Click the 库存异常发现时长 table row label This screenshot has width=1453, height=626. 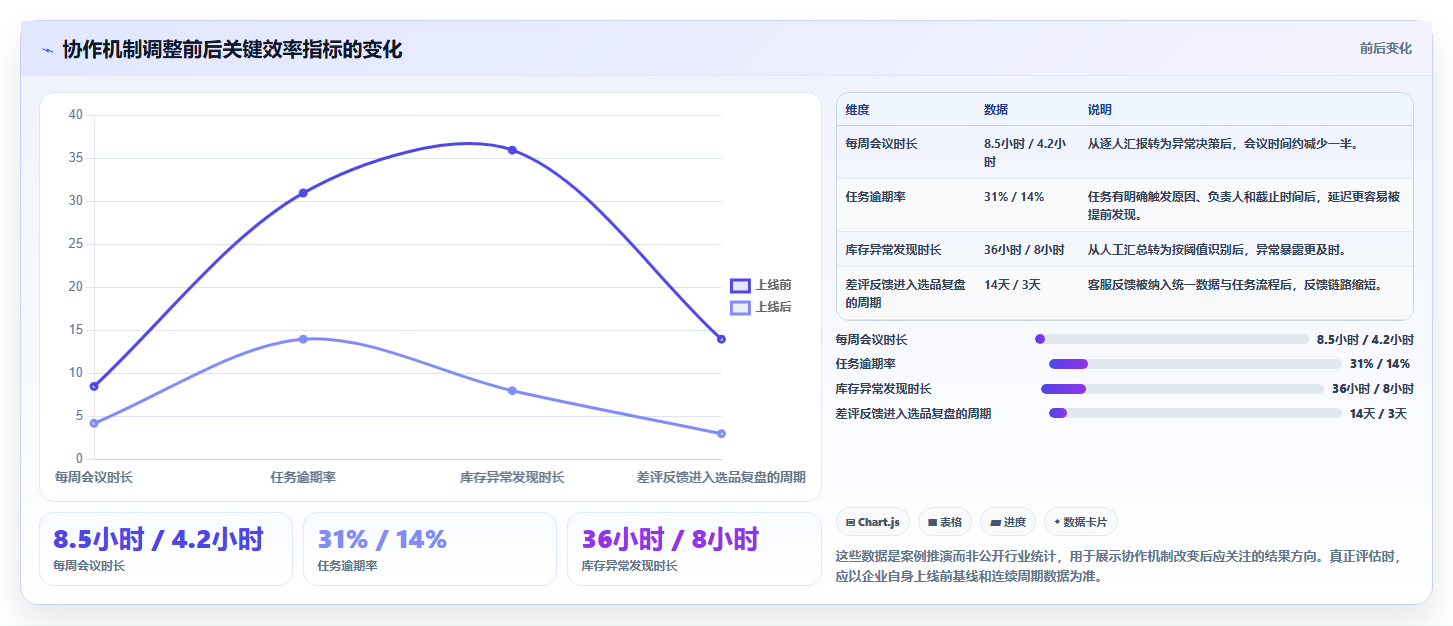coord(893,249)
